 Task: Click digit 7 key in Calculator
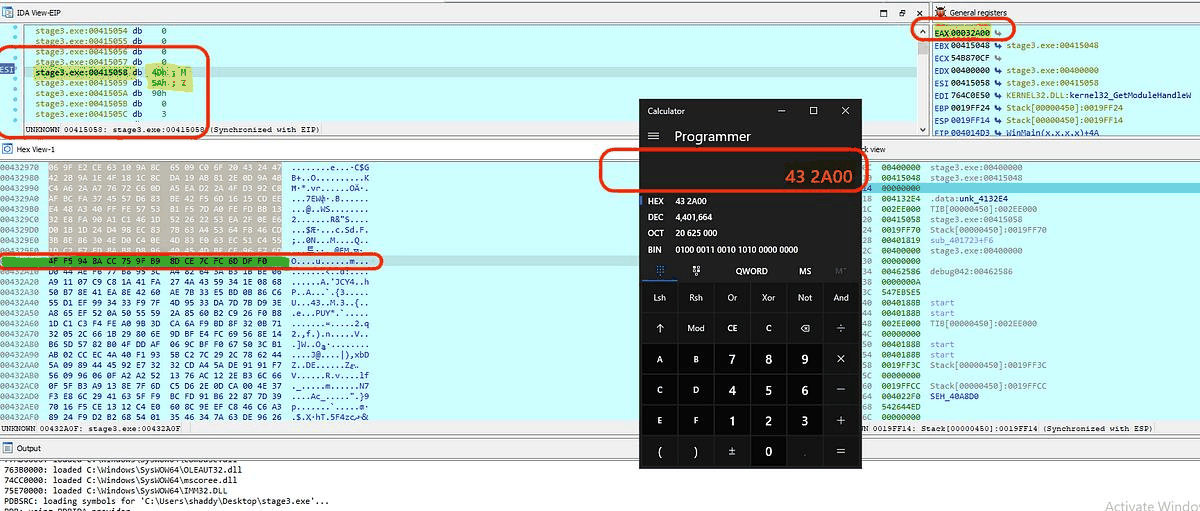[732, 358]
